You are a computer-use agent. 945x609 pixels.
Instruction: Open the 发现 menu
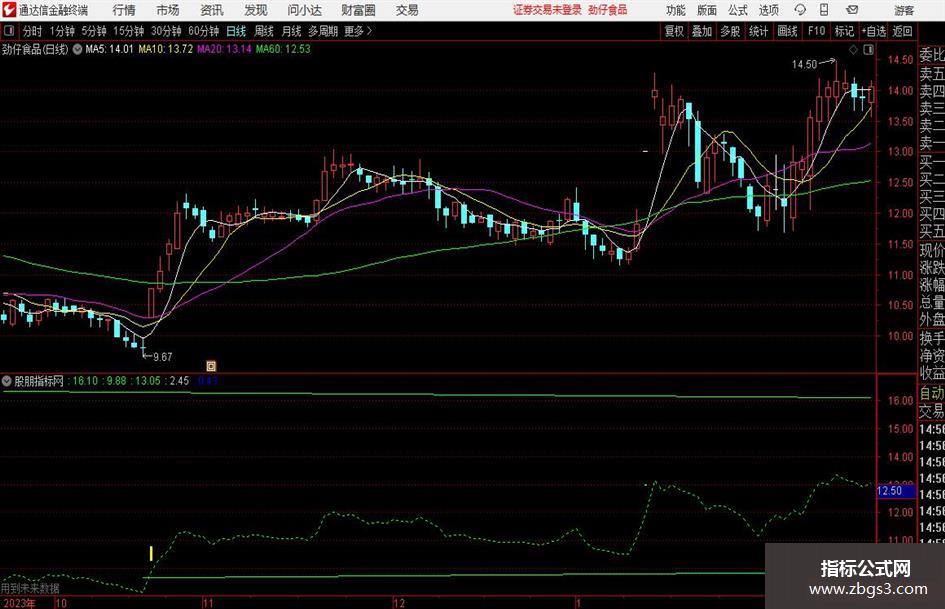tap(256, 10)
